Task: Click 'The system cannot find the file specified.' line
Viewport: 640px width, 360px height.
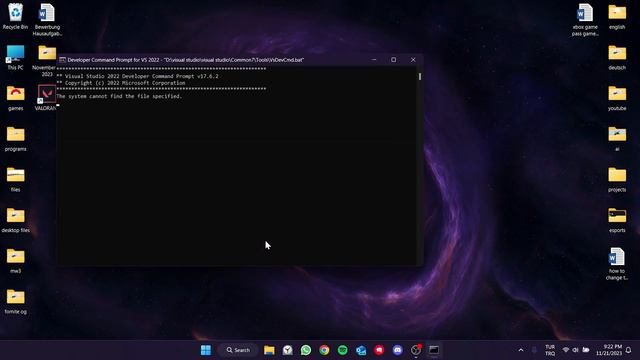Action: tap(119, 96)
